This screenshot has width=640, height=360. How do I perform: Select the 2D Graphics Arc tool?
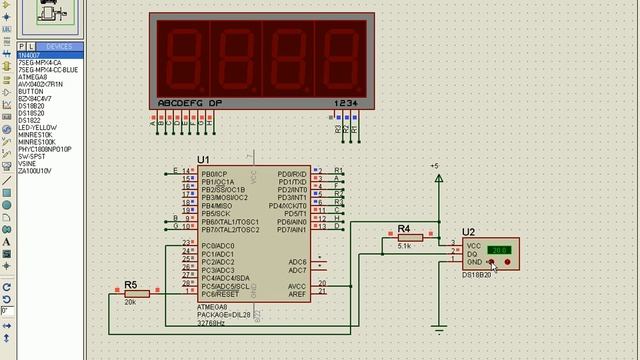[7, 217]
